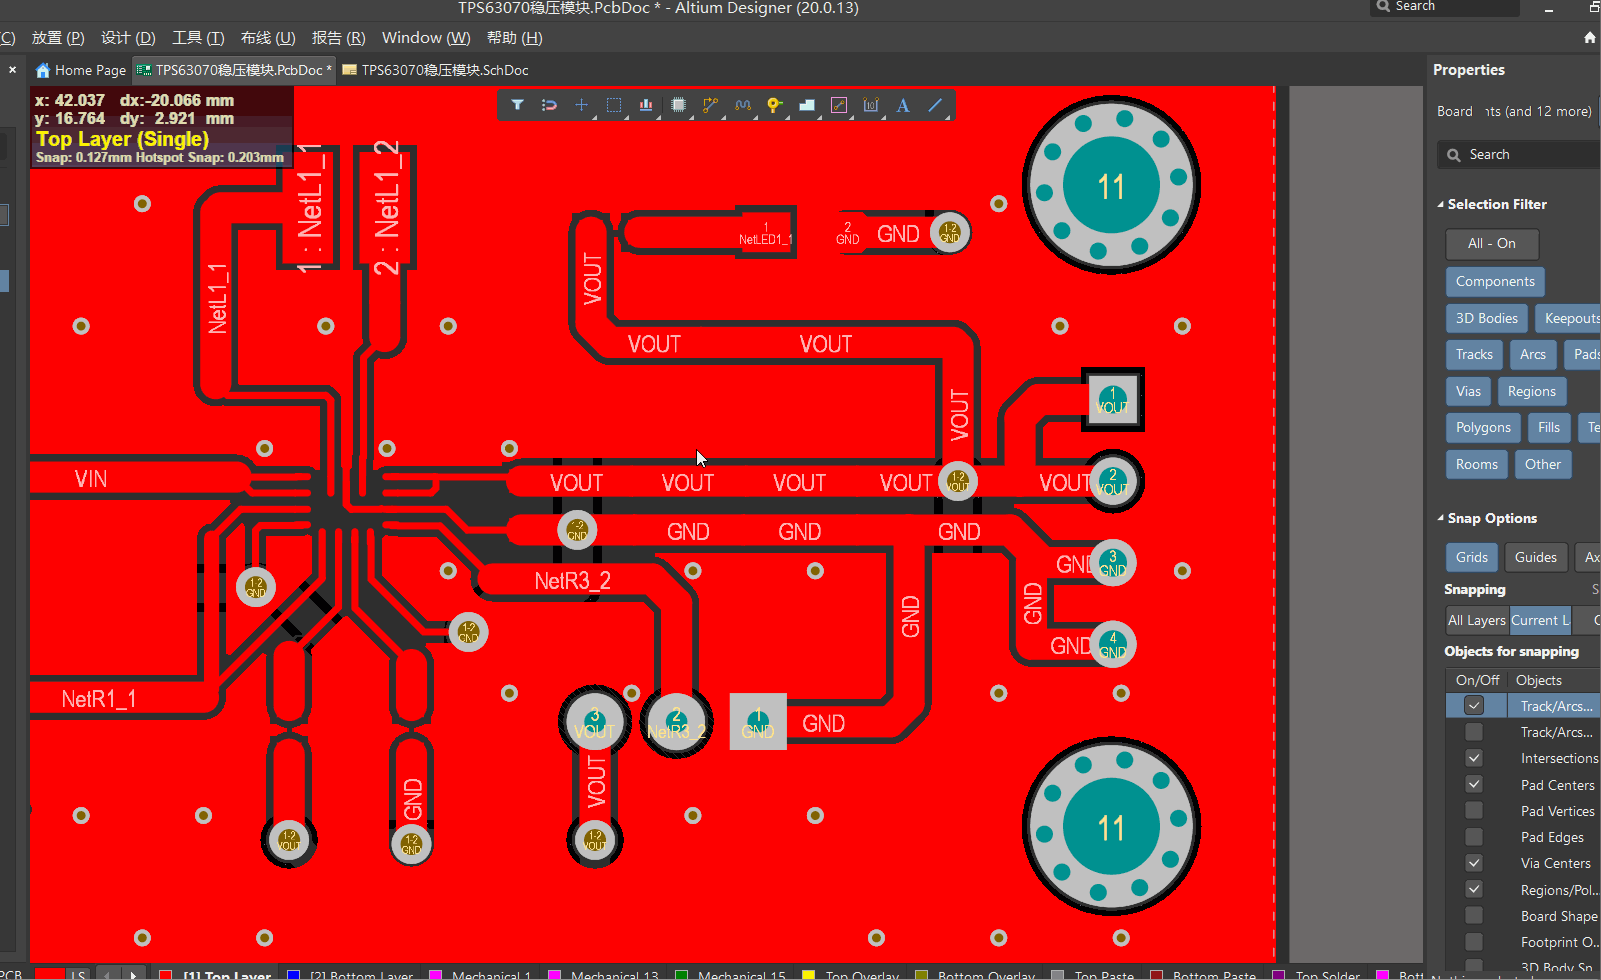Click the Place String text icon
The image size is (1601, 980).
click(x=903, y=105)
